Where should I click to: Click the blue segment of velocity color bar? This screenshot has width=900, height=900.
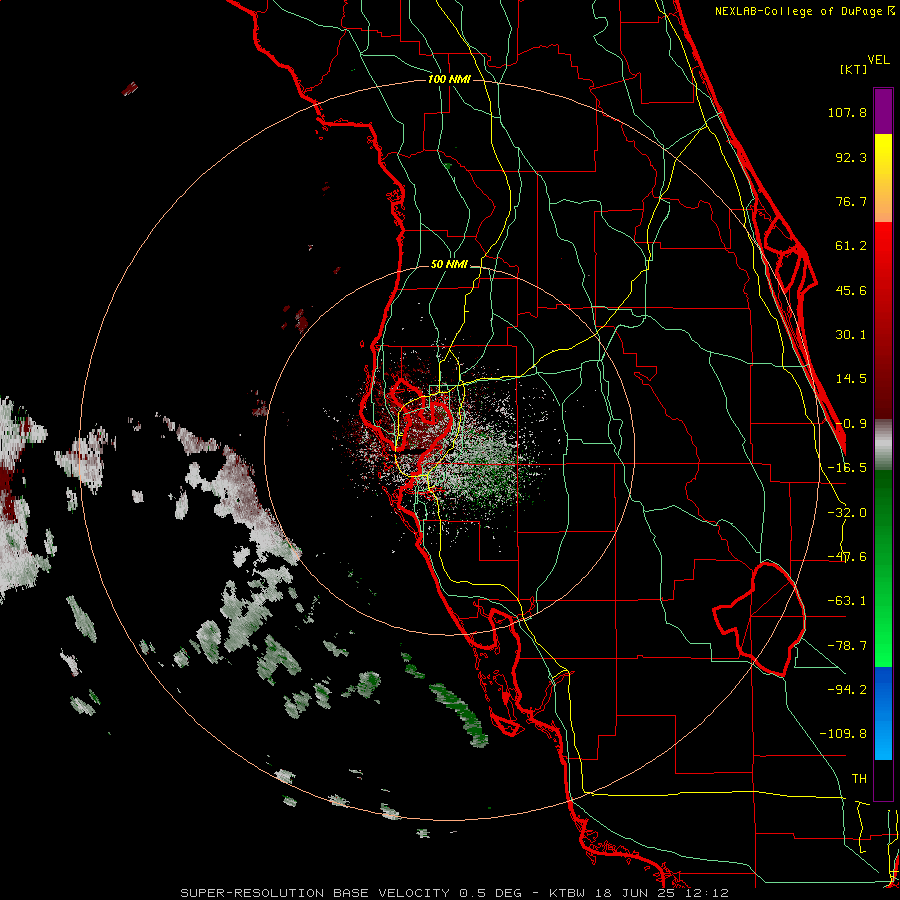[x=883, y=713]
